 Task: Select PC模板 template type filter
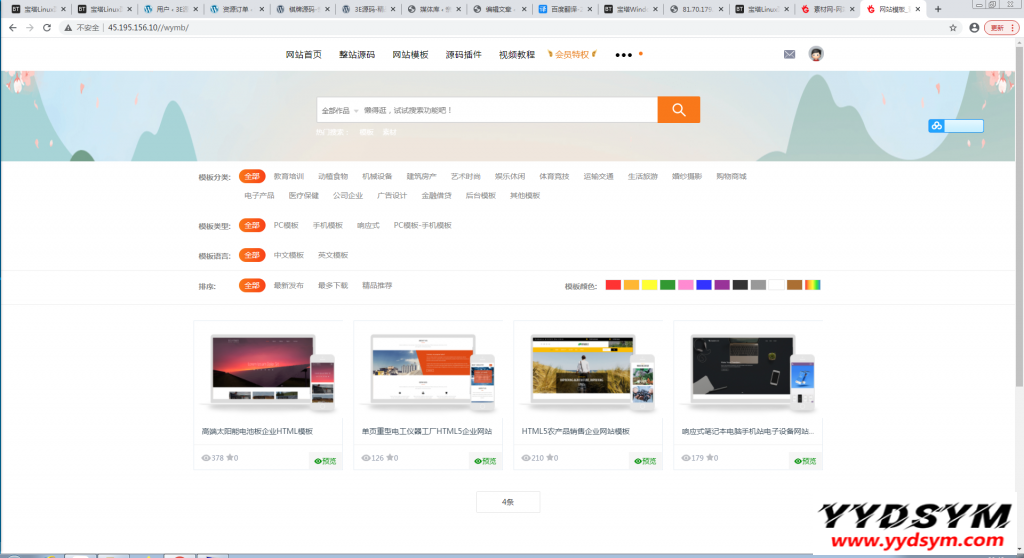click(x=286, y=225)
